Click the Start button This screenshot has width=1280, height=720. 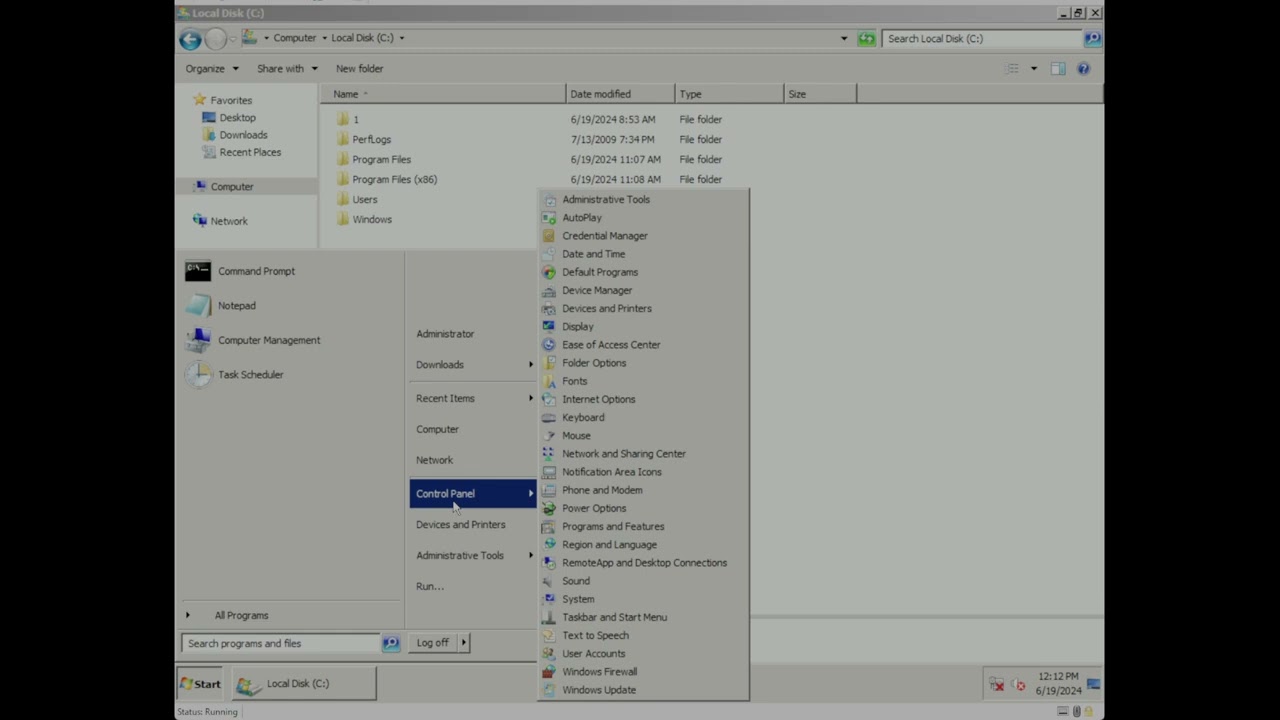pyautogui.click(x=200, y=684)
